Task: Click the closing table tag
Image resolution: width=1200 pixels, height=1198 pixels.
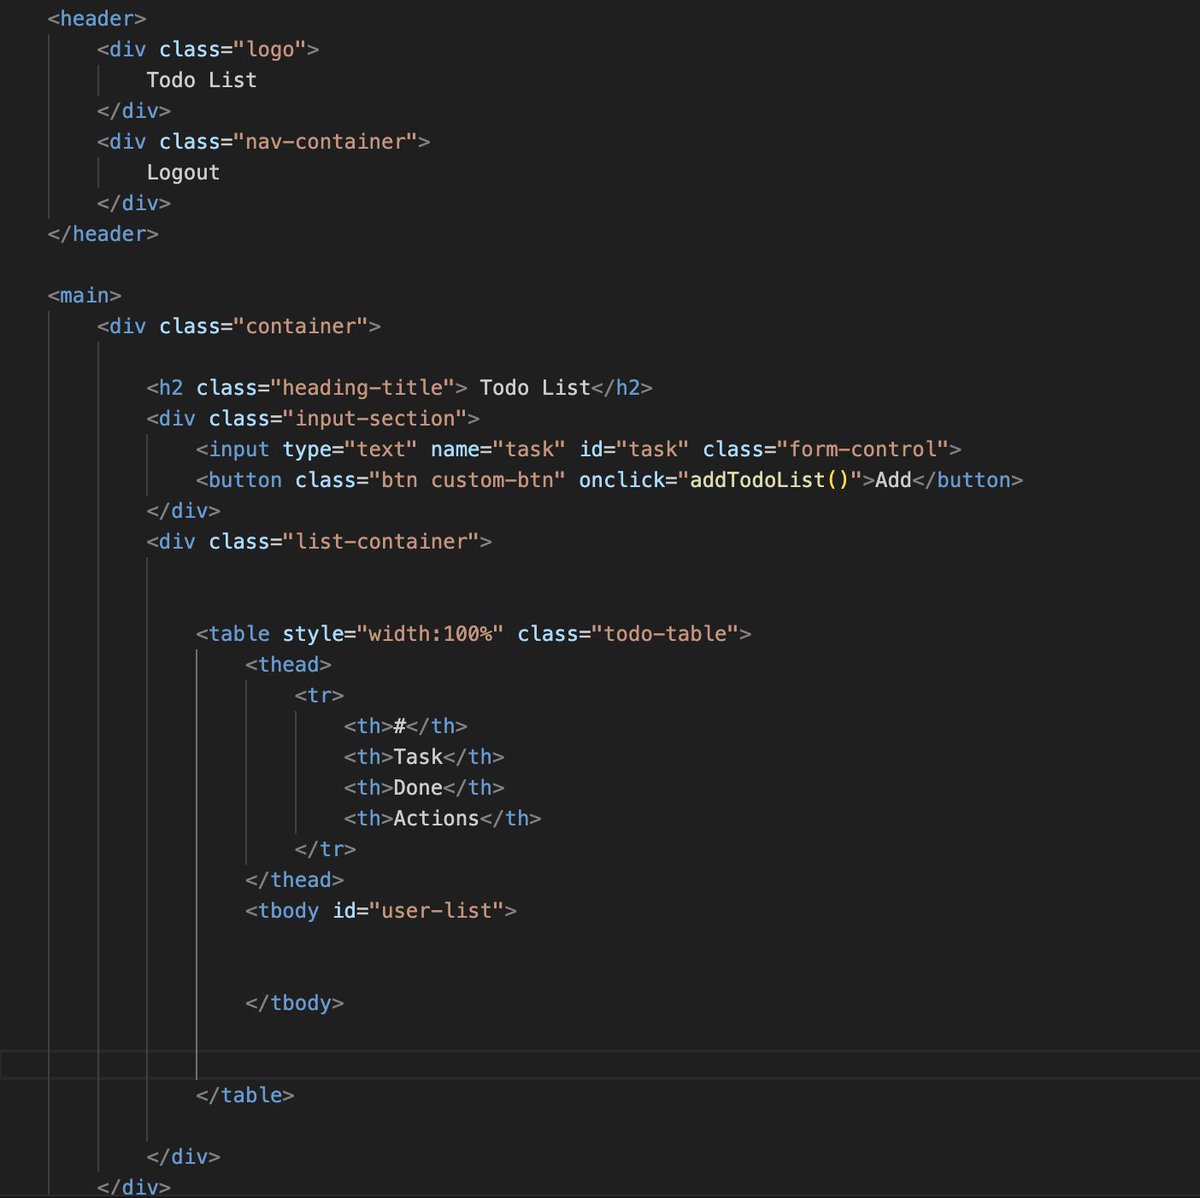Action: pos(245,1095)
